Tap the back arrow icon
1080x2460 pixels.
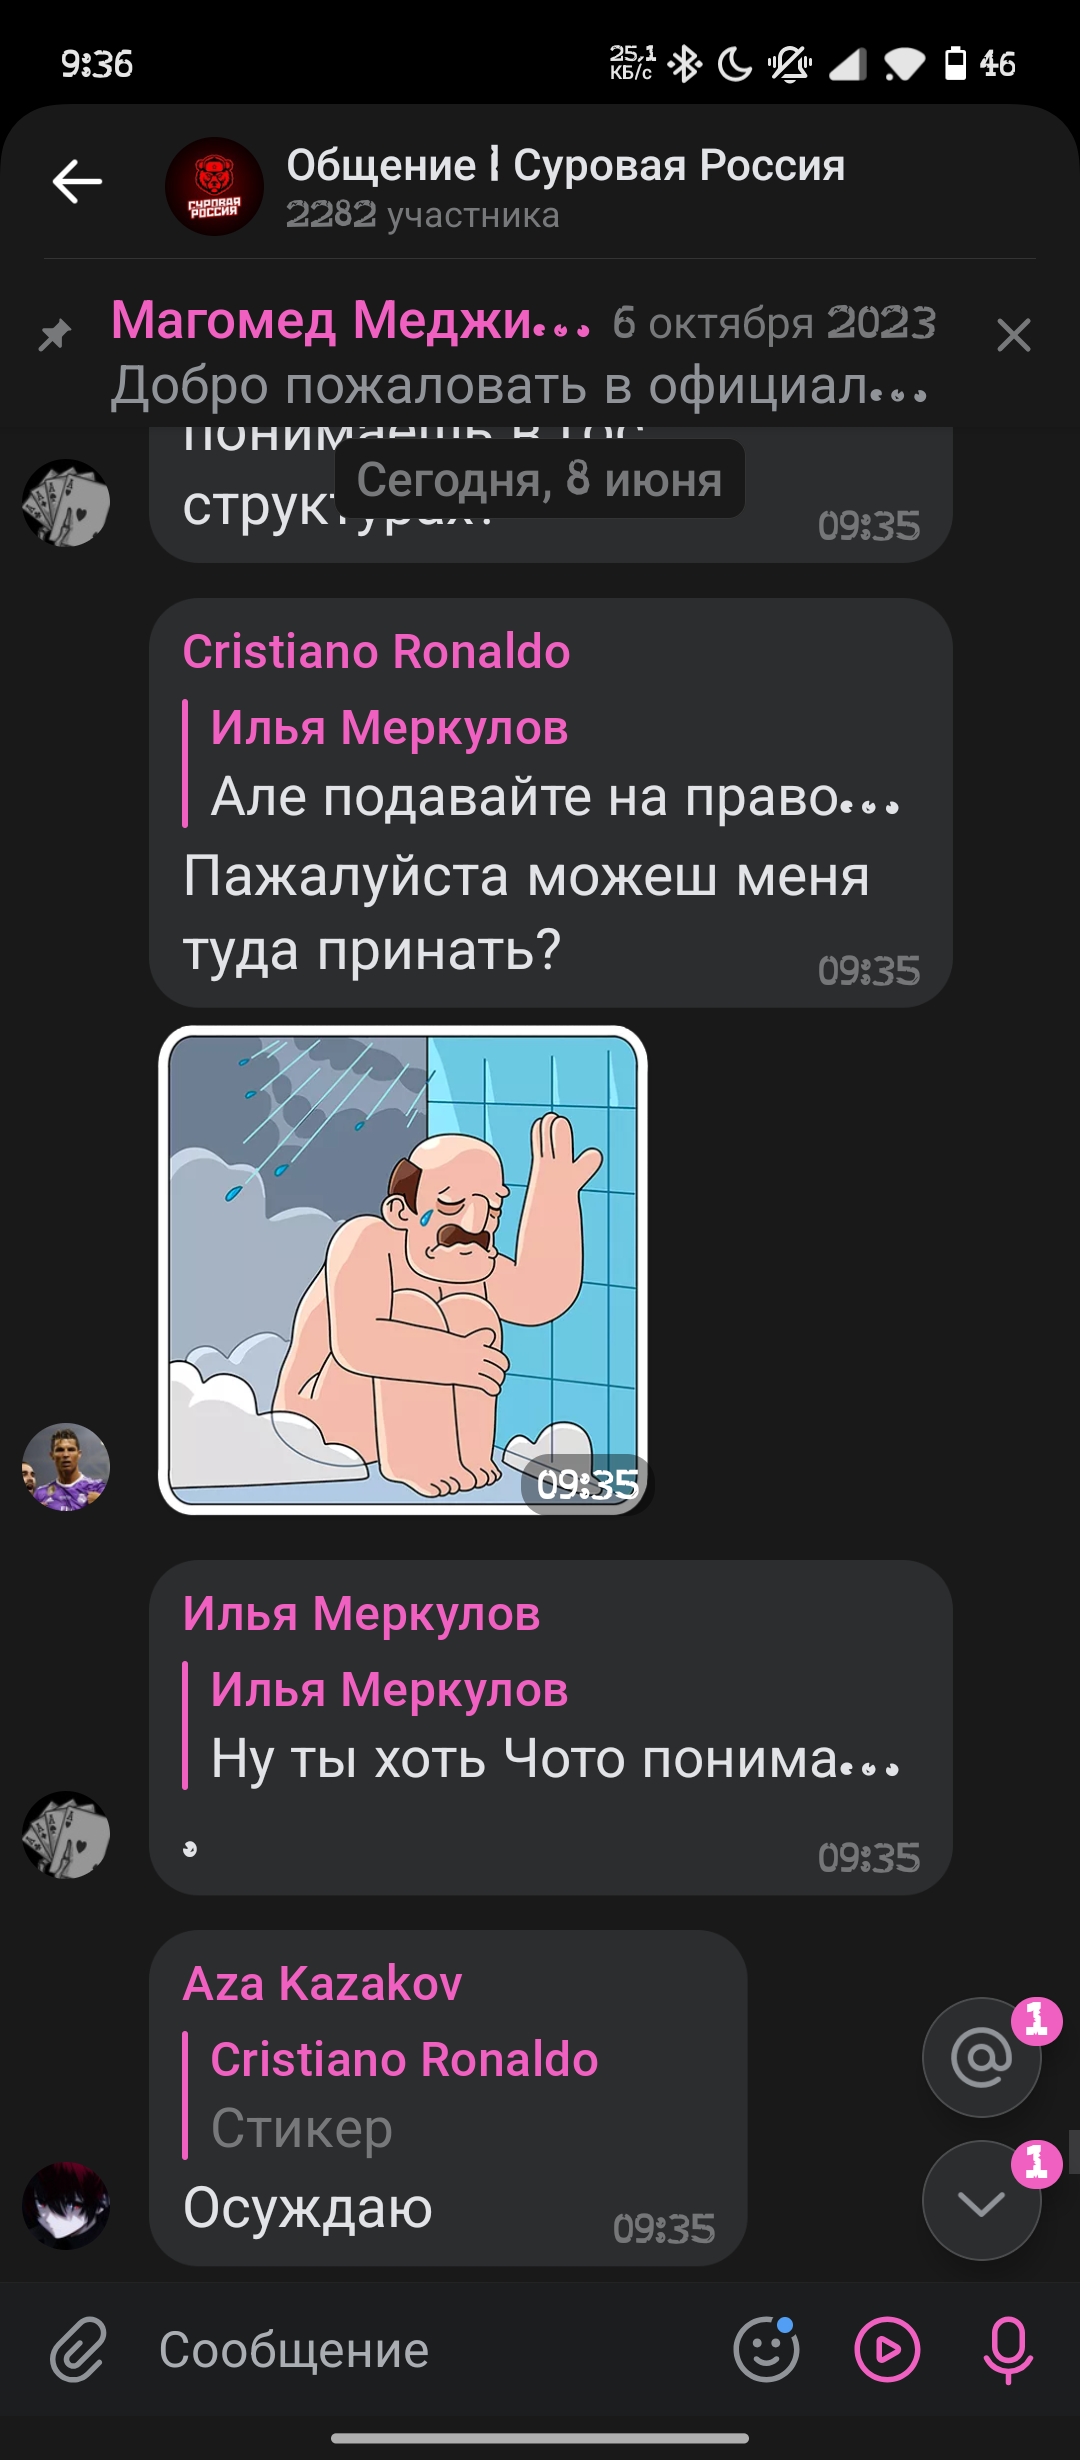pyautogui.click(x=77, y=182)
